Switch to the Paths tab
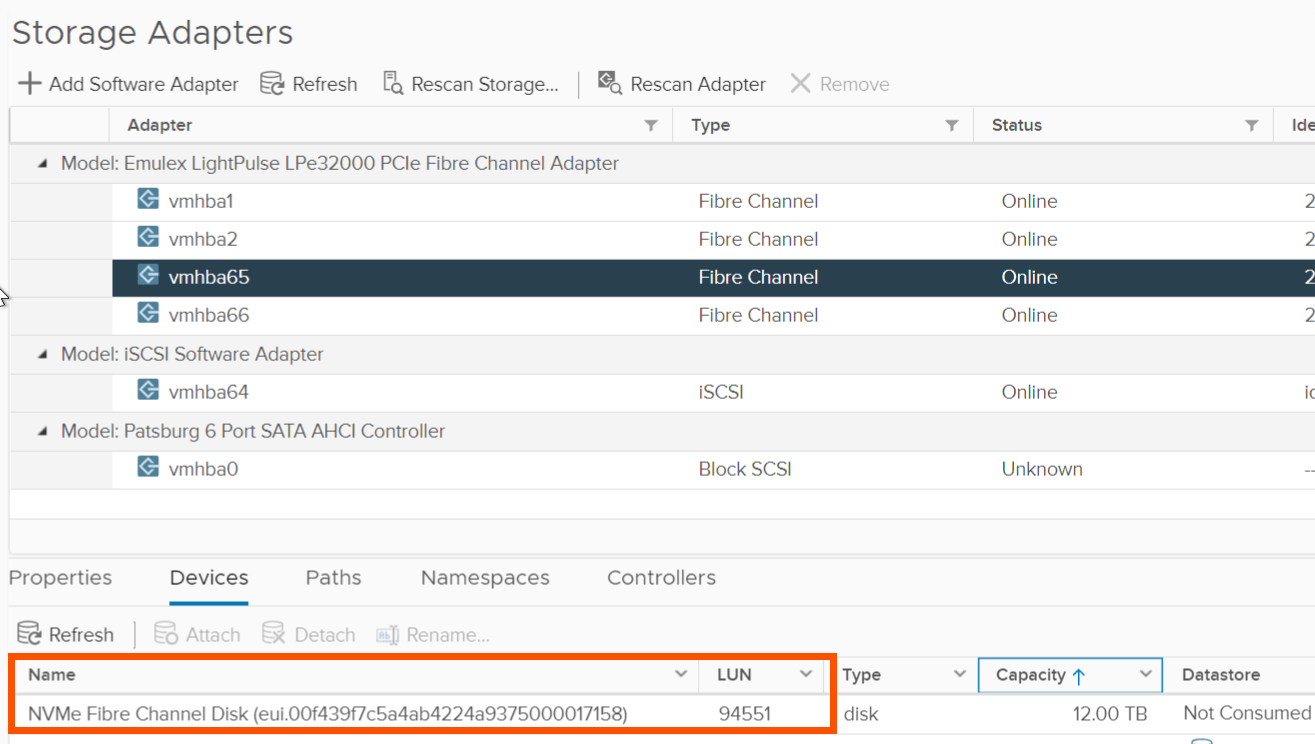1315x744 pixels. click(333, 577)
